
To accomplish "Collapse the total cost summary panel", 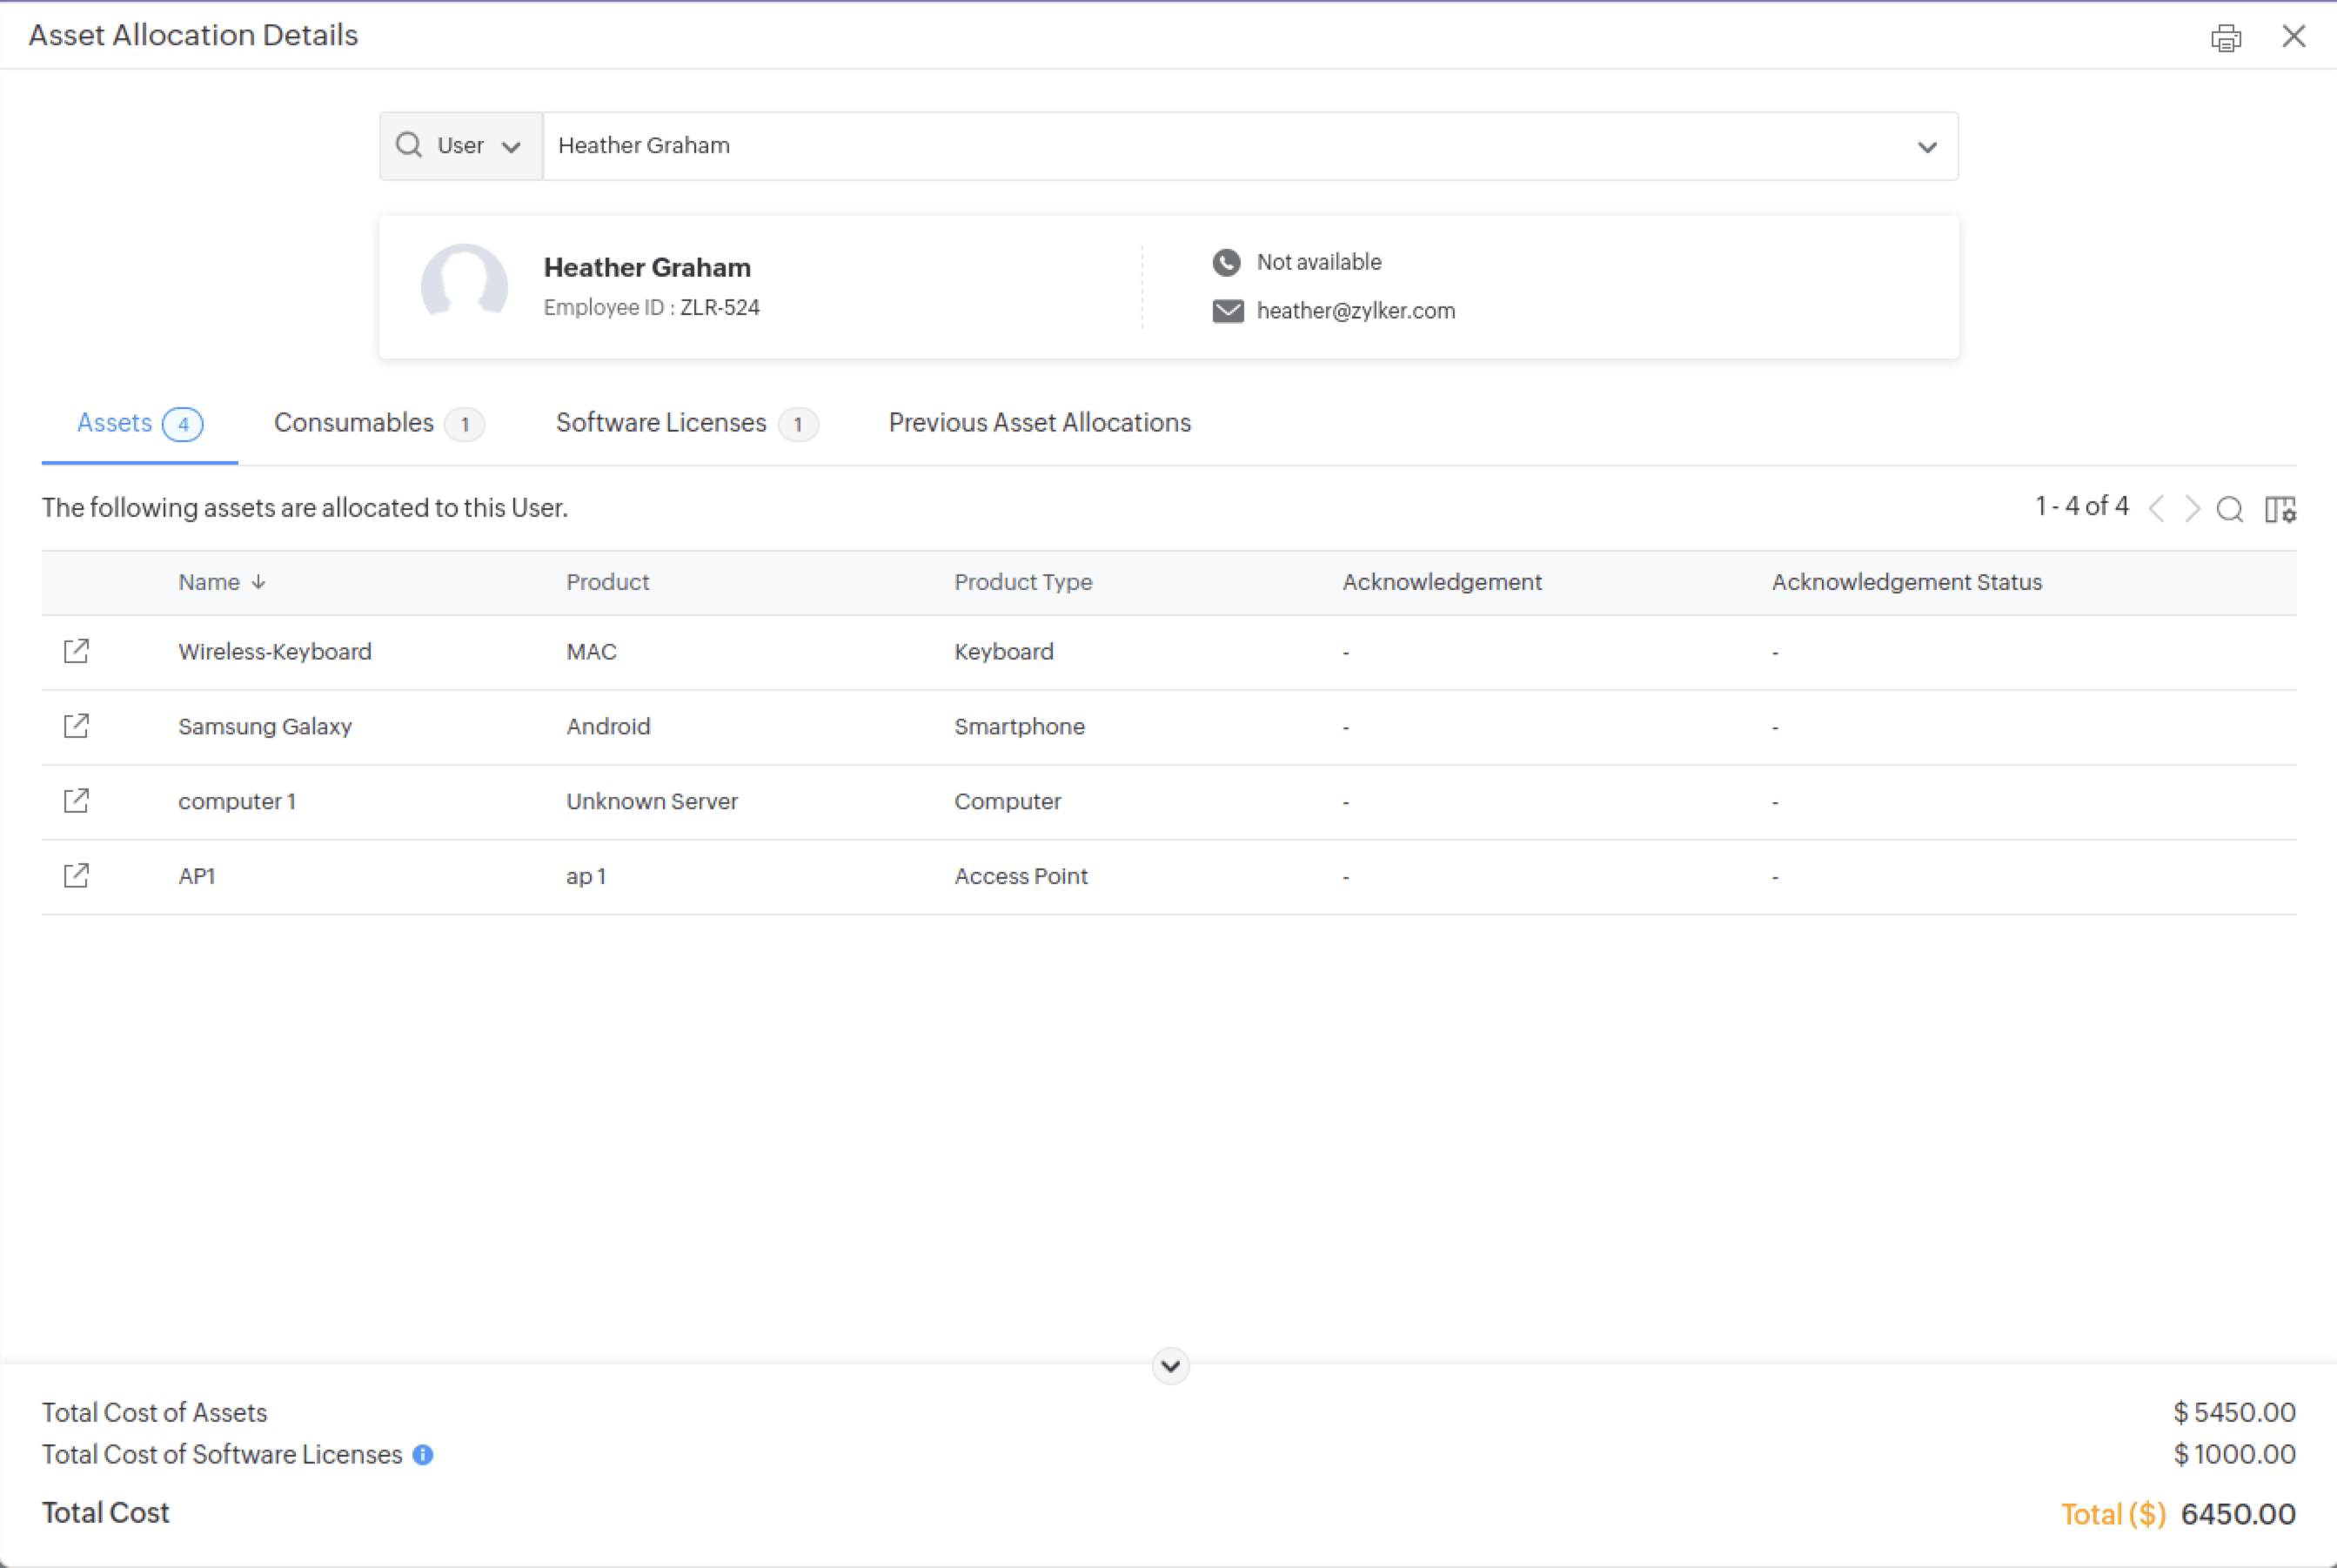I will [1170, 1366].
